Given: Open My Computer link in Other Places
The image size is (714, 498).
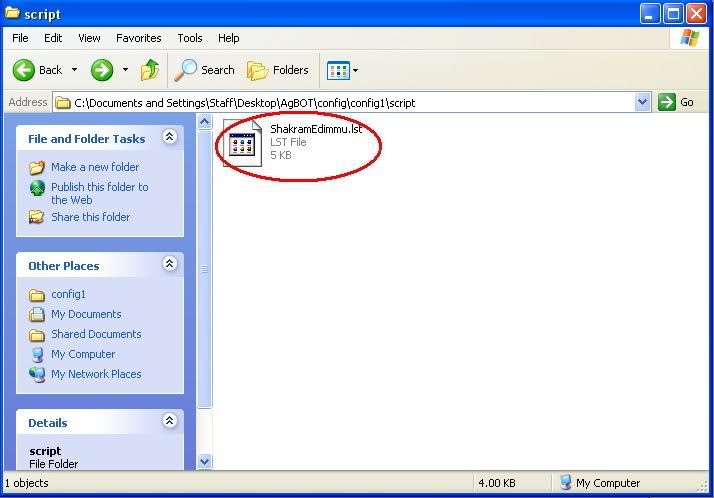Looking at the screenshot, I should click(83, 354).
